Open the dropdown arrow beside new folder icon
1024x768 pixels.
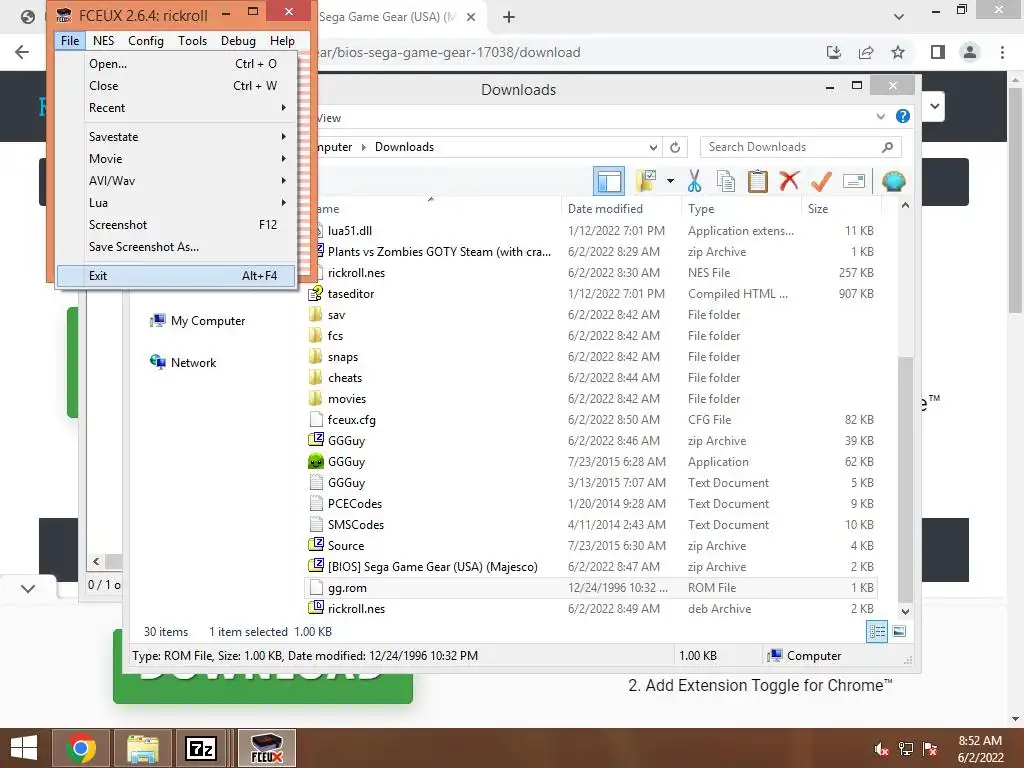tap(670, 181)
